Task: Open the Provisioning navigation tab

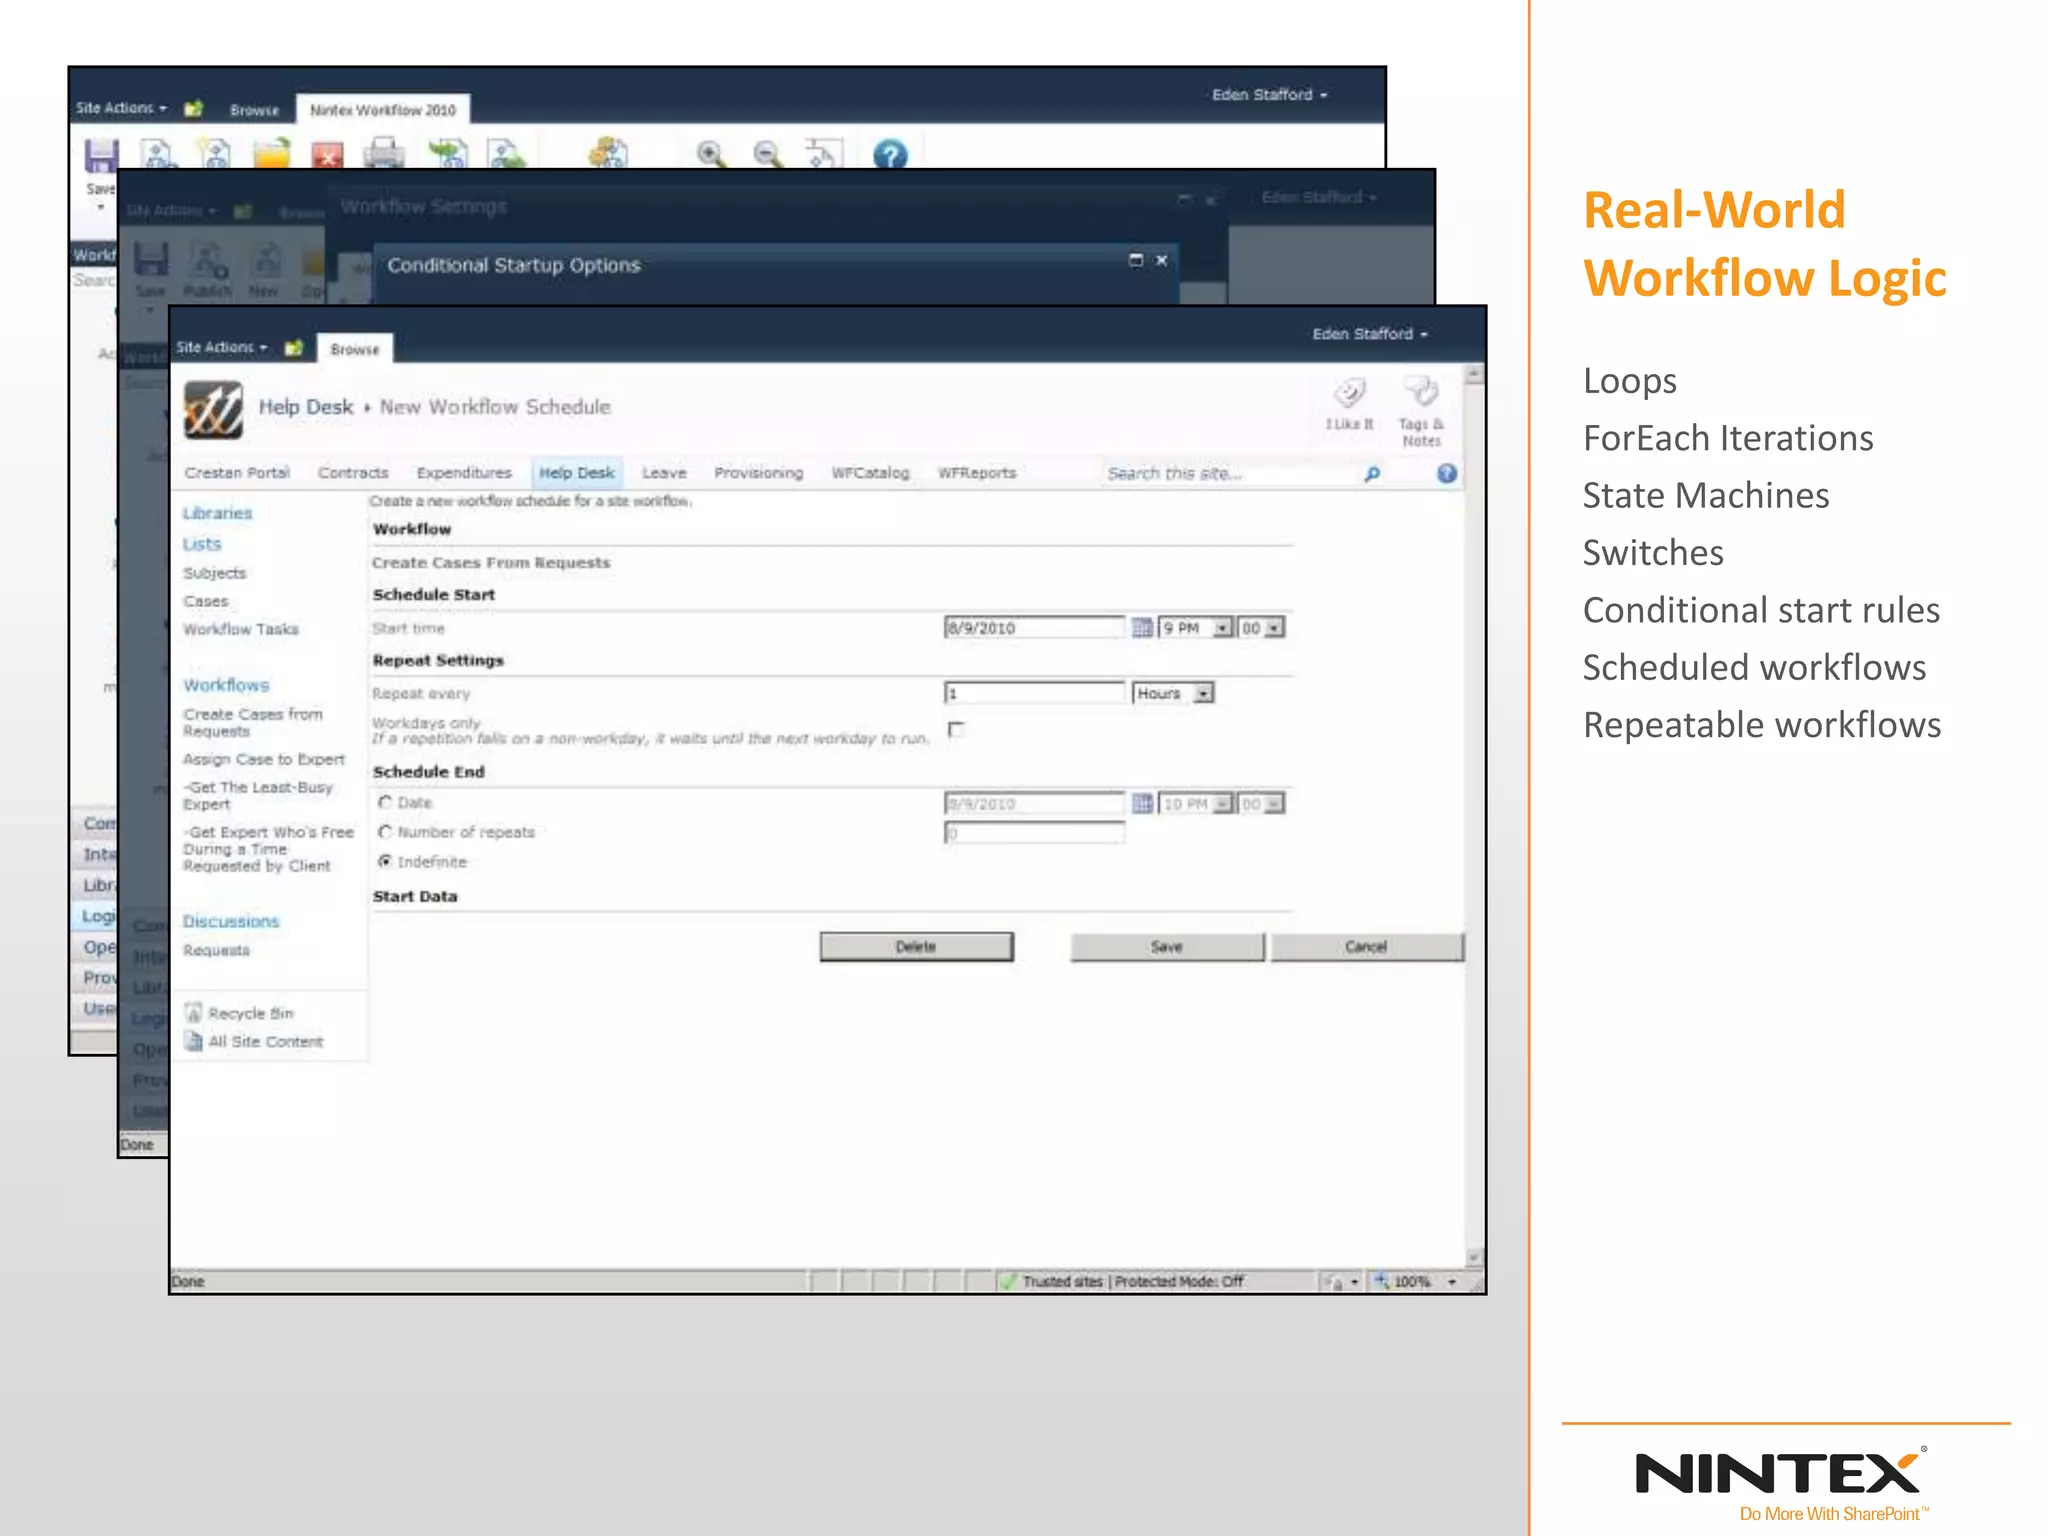Action: point(758,472)
